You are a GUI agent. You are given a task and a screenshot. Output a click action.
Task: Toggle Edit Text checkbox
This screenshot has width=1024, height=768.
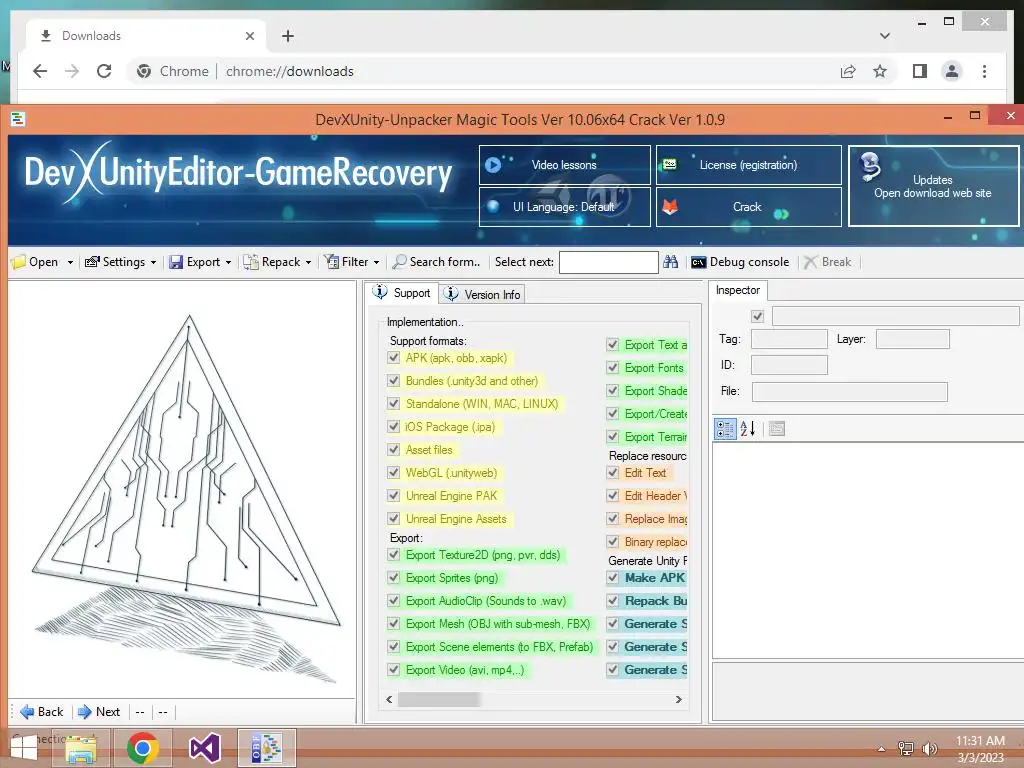tap(613, 473)
